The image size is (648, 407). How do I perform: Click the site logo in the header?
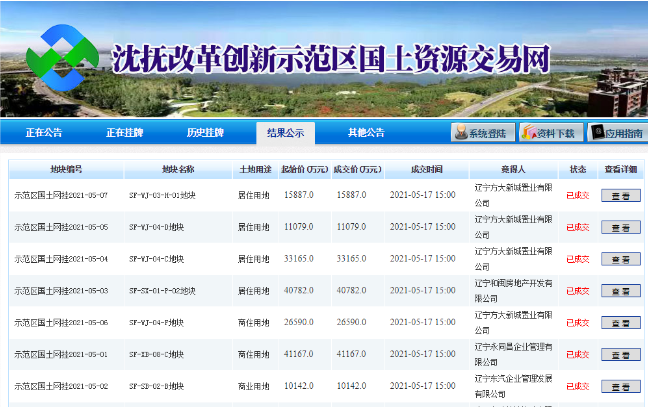pos(61,57)
